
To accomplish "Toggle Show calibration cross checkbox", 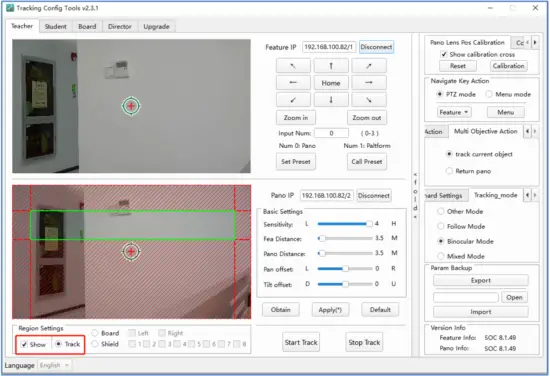I will pyautogui.click(x=444, y=54).
